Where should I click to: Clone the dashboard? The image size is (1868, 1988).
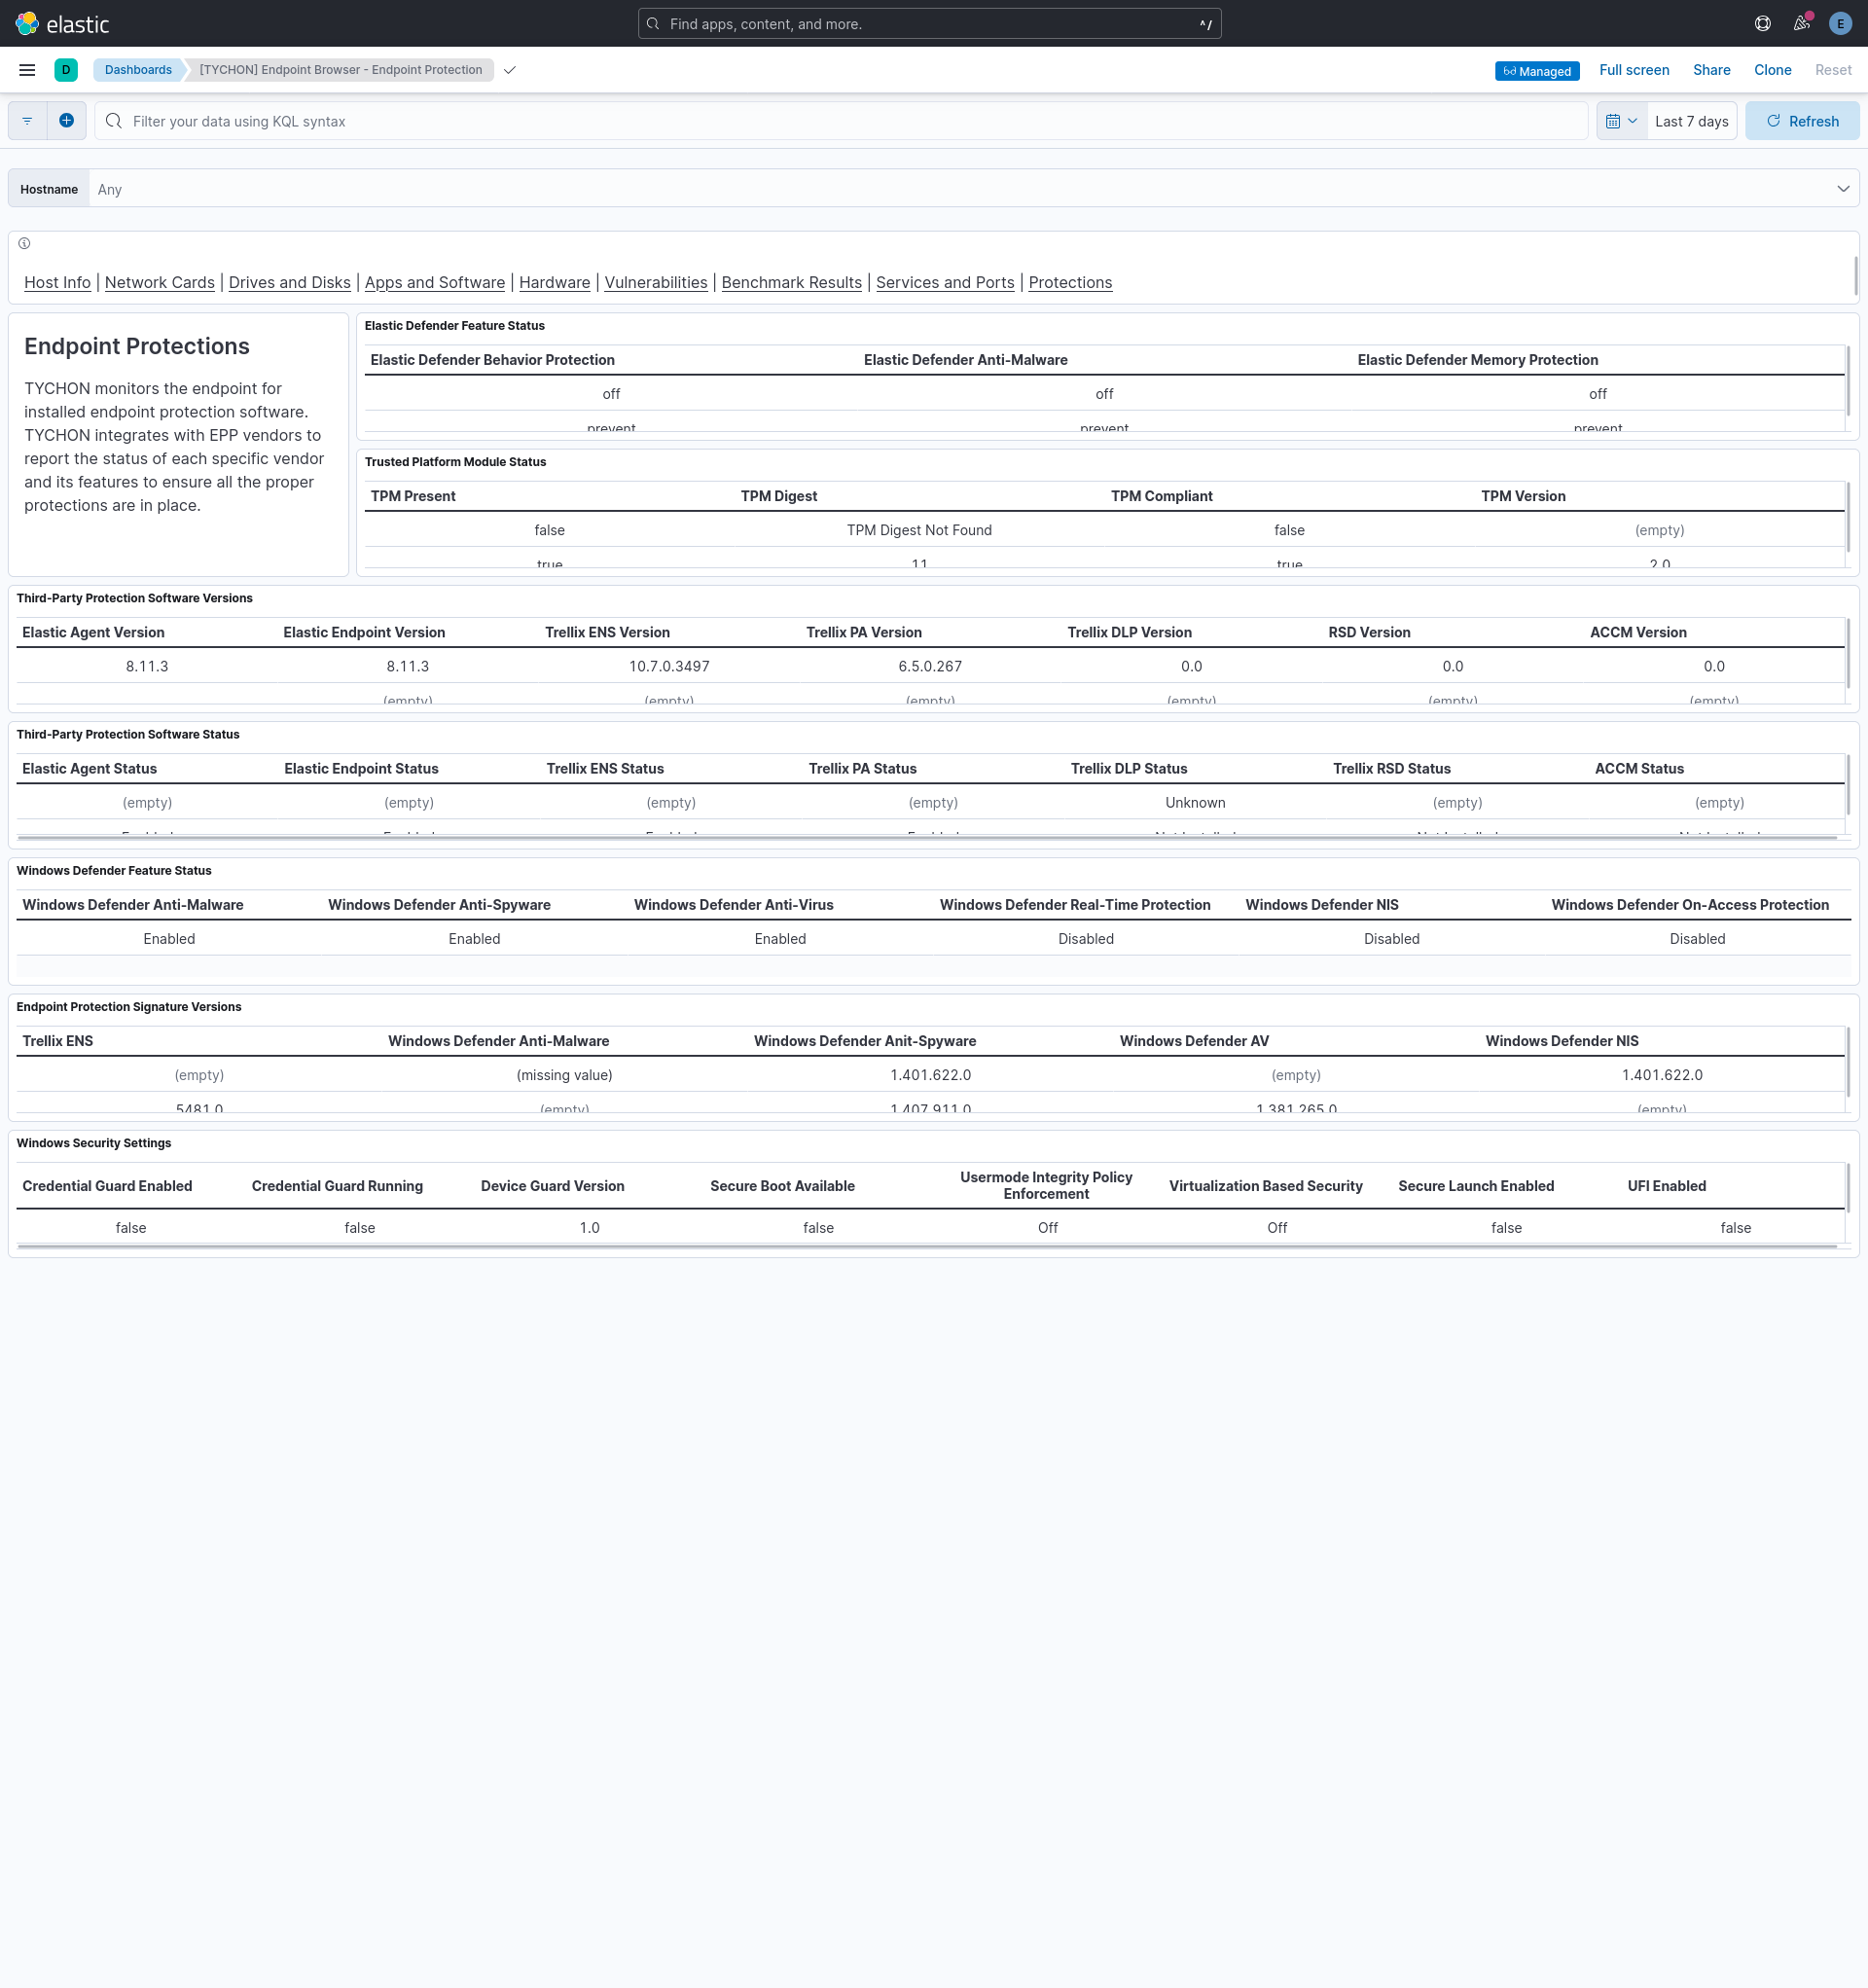click(x=1772, y=70)
